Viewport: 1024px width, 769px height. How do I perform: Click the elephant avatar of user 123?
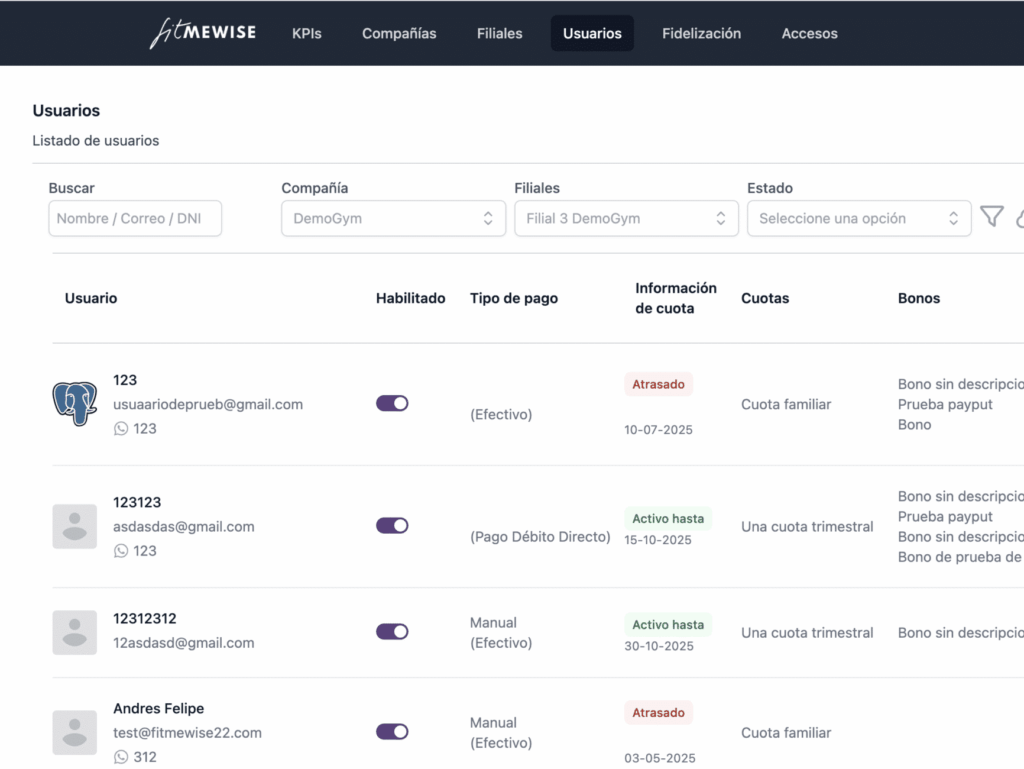(x=74, y=403)
